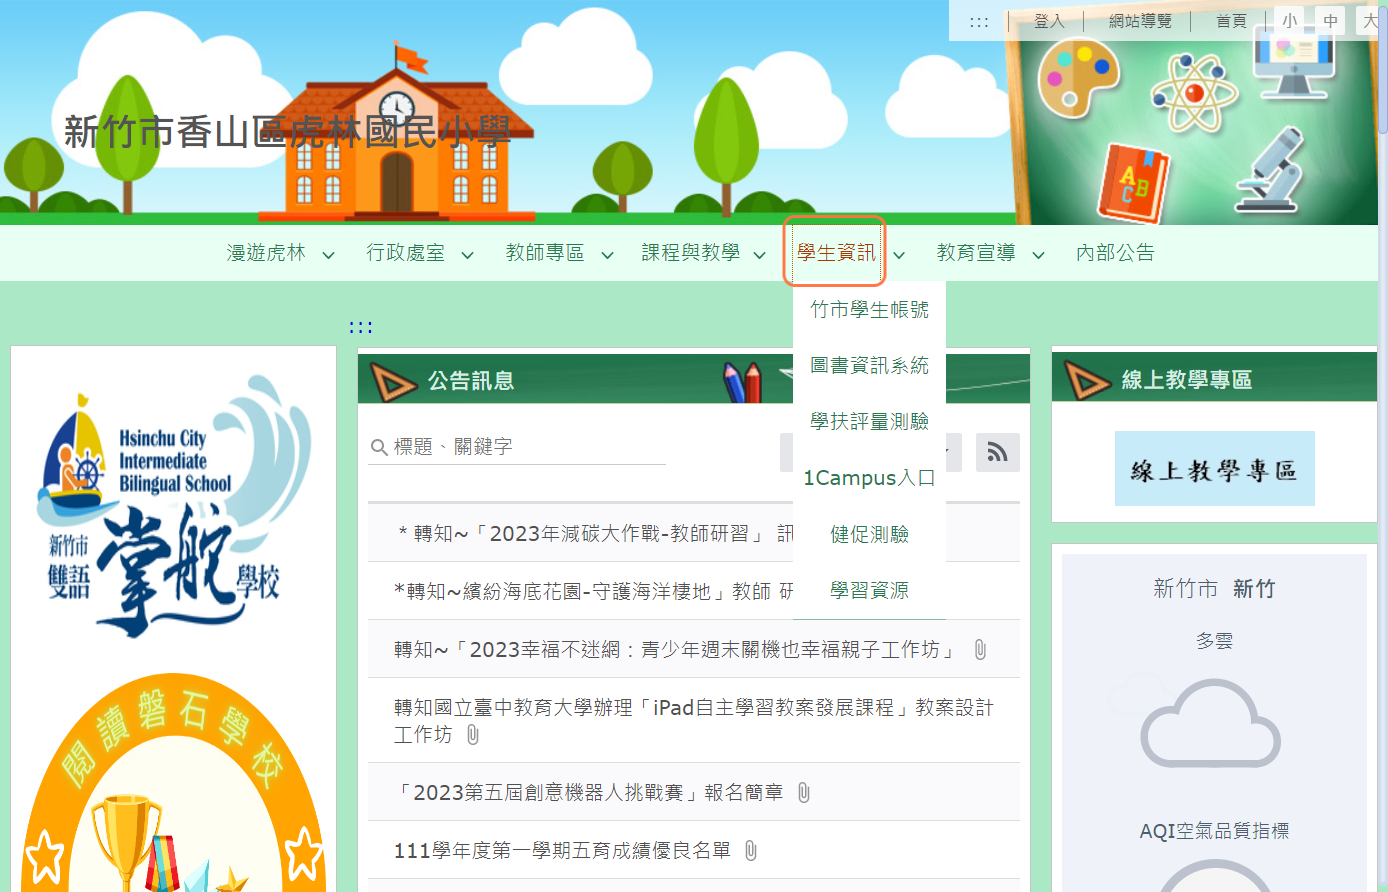Click school title 新竹市香山區虎林國民小學
1388x892 pixels.
[288, 131]
